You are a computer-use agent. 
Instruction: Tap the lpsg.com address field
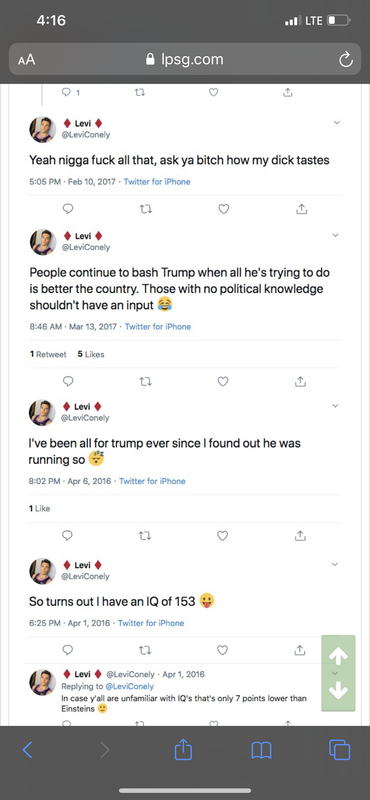coord(185,60)
